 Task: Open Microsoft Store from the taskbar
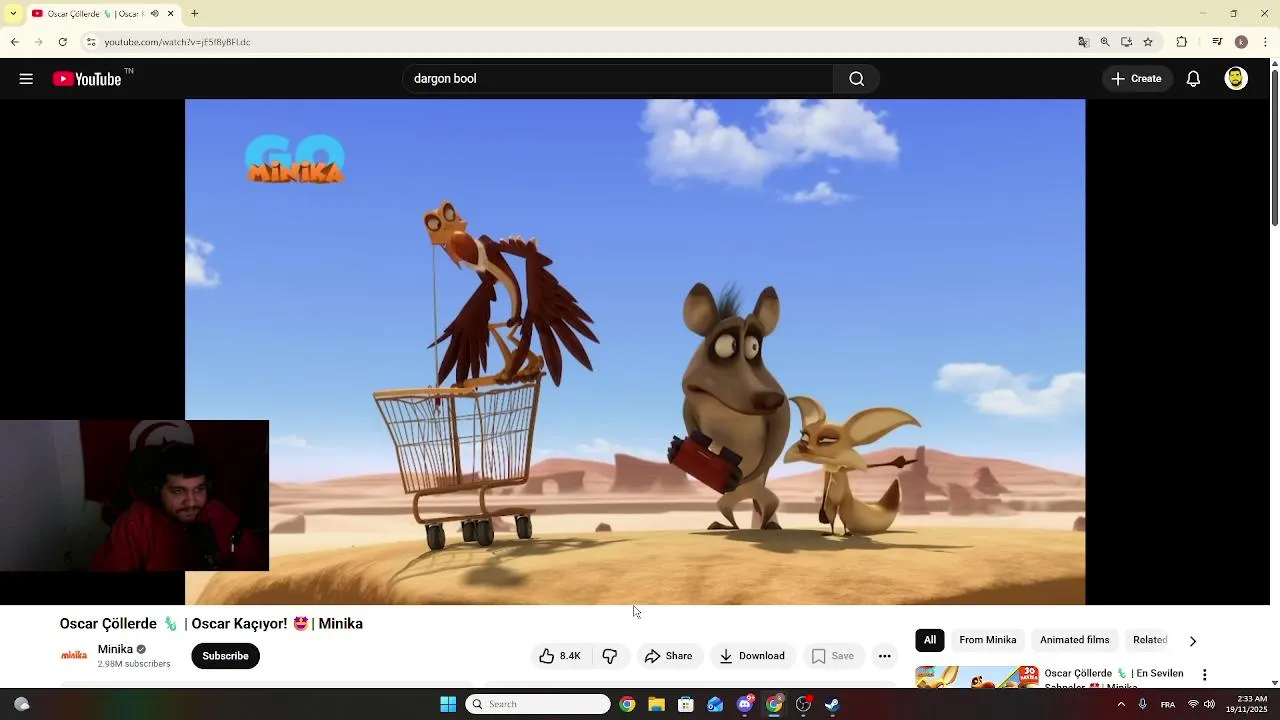point(685,704)
